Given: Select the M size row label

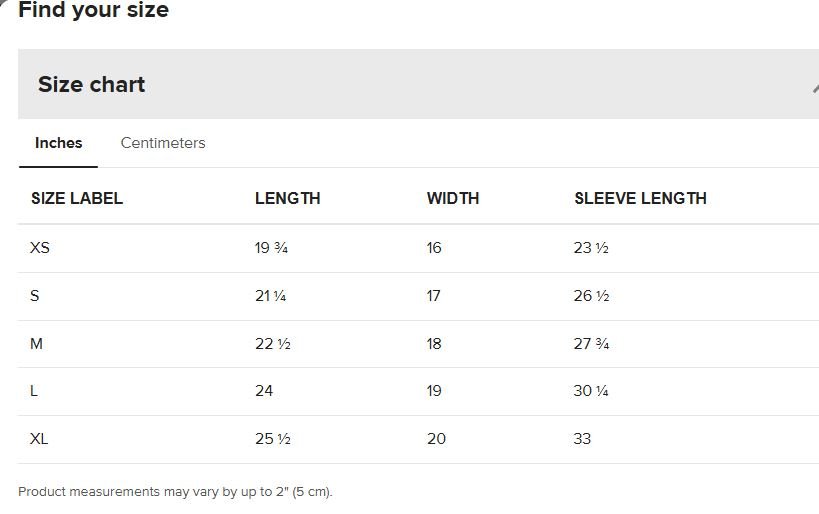Looking at the screenshot, I should pyautogui.click(x=37, y=344).
